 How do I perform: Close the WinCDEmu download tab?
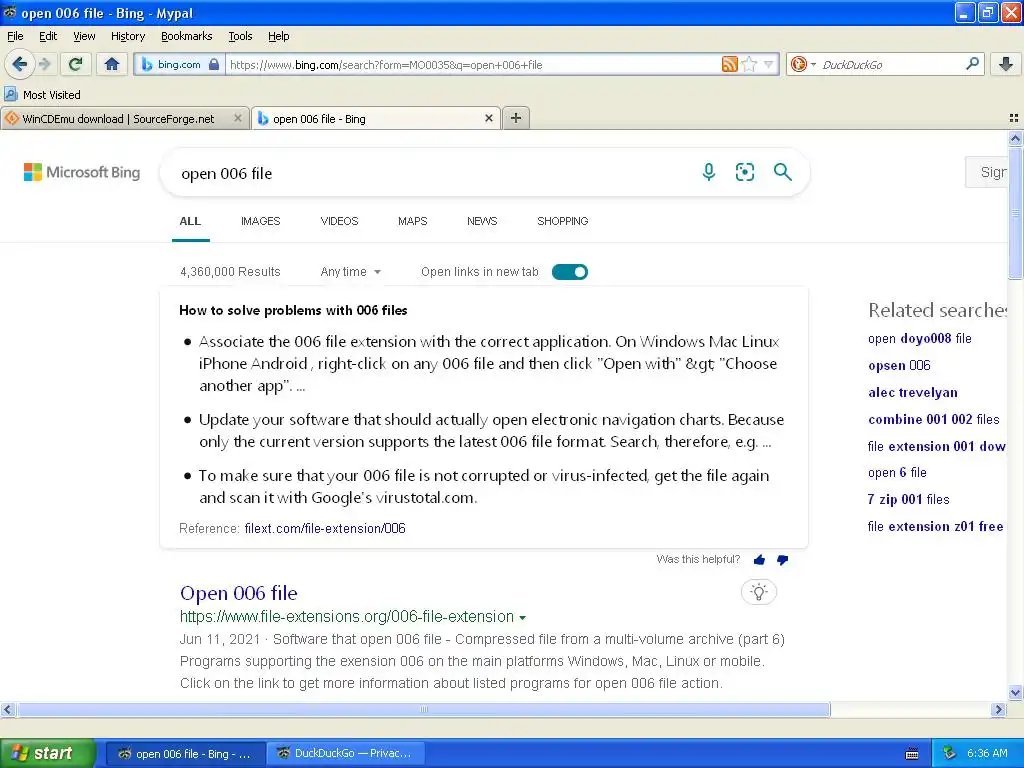(238, 118)
